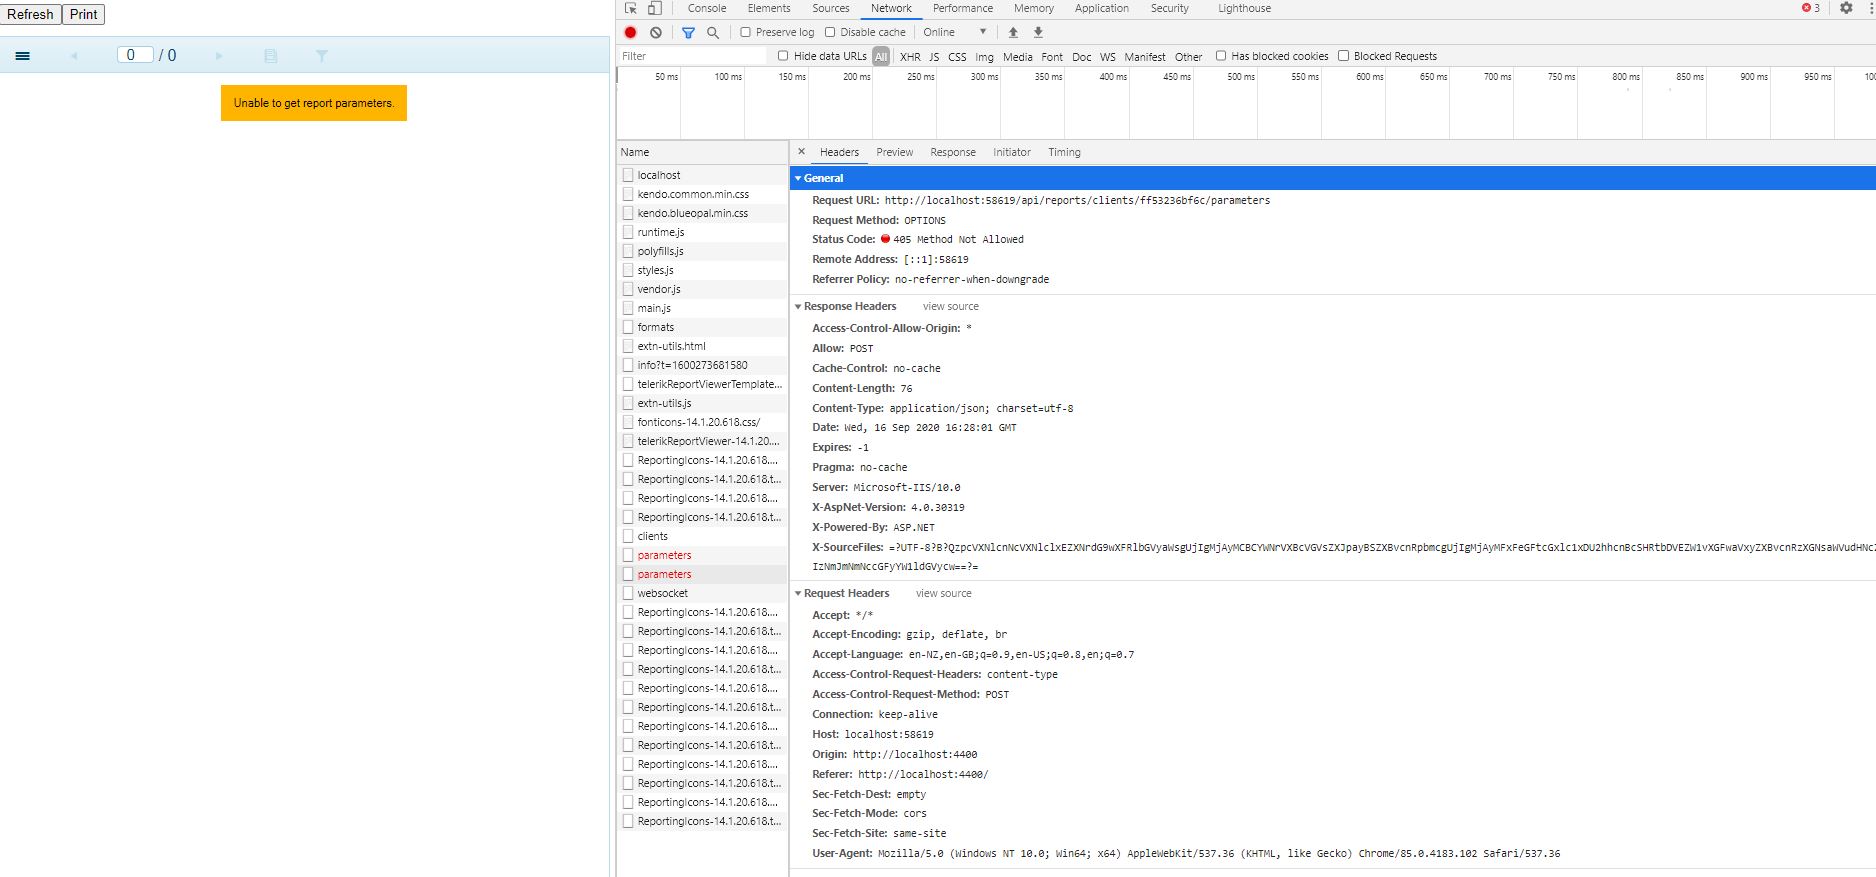Switch to the Response details tab
Screen dimensions: 1876x877
(953, 152)
